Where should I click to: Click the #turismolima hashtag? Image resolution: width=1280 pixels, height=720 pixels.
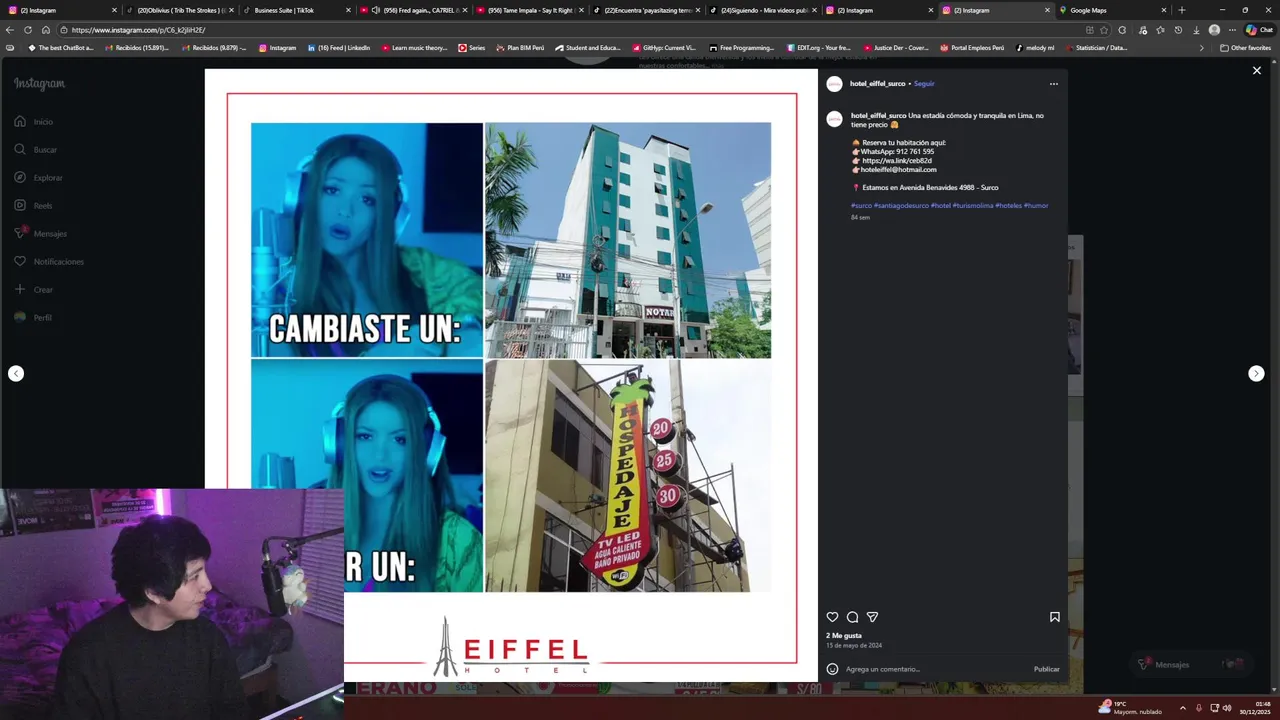click(x=973, y=205)
